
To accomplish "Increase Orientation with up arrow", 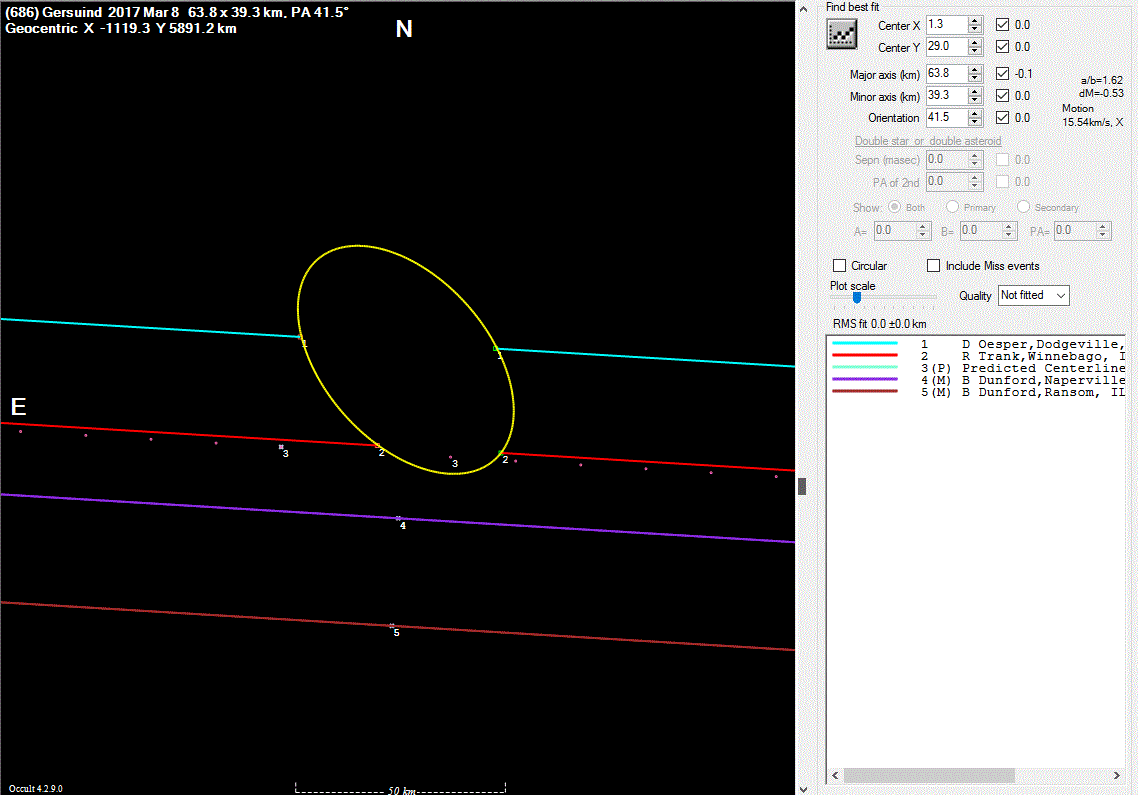I will point(975,113).
